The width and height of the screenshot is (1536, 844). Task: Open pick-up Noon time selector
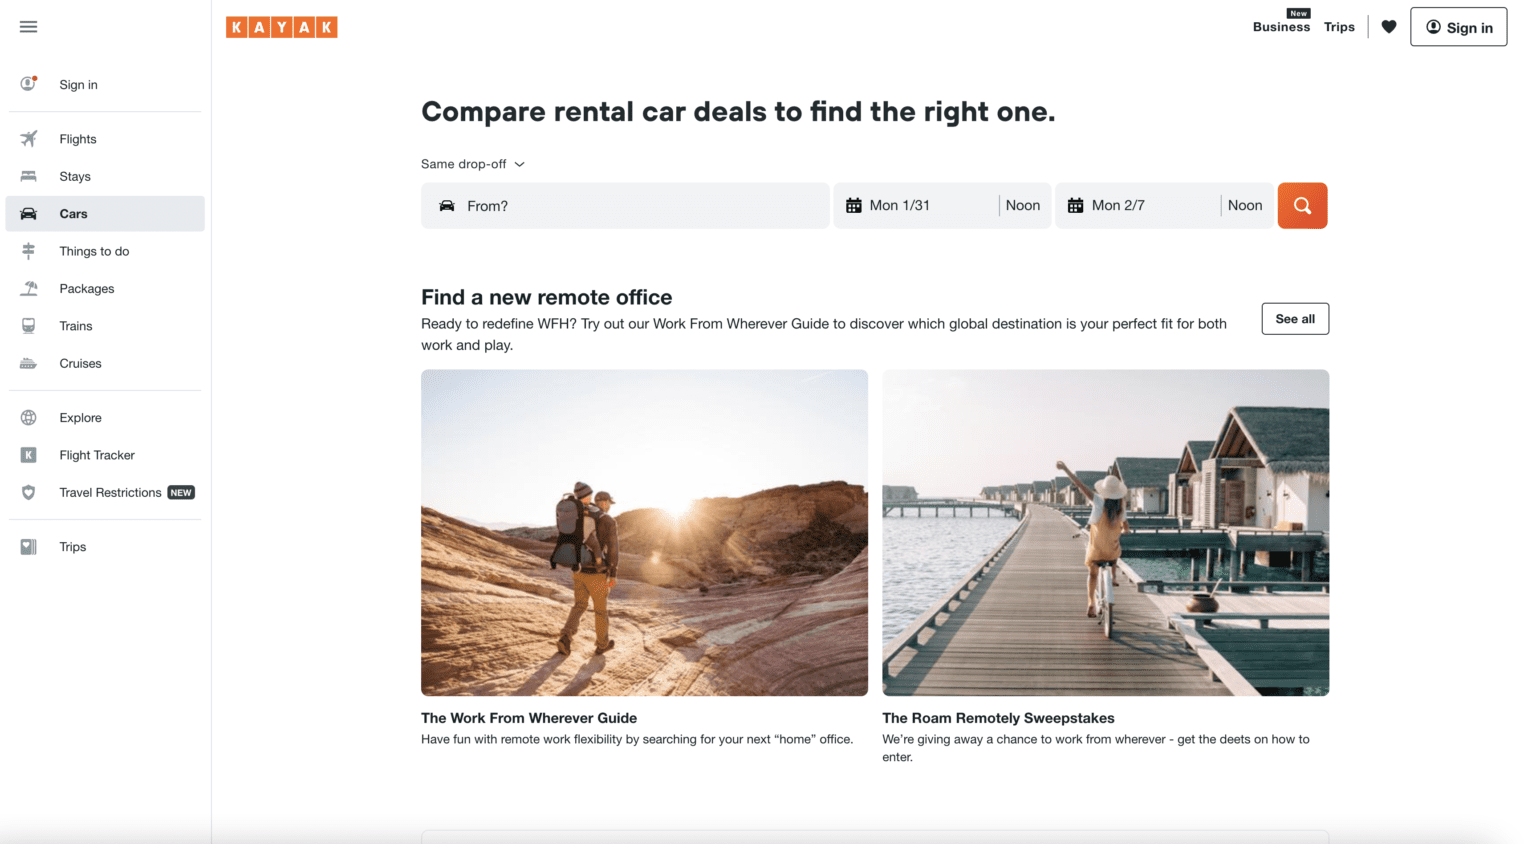(x=1023, y=205)
